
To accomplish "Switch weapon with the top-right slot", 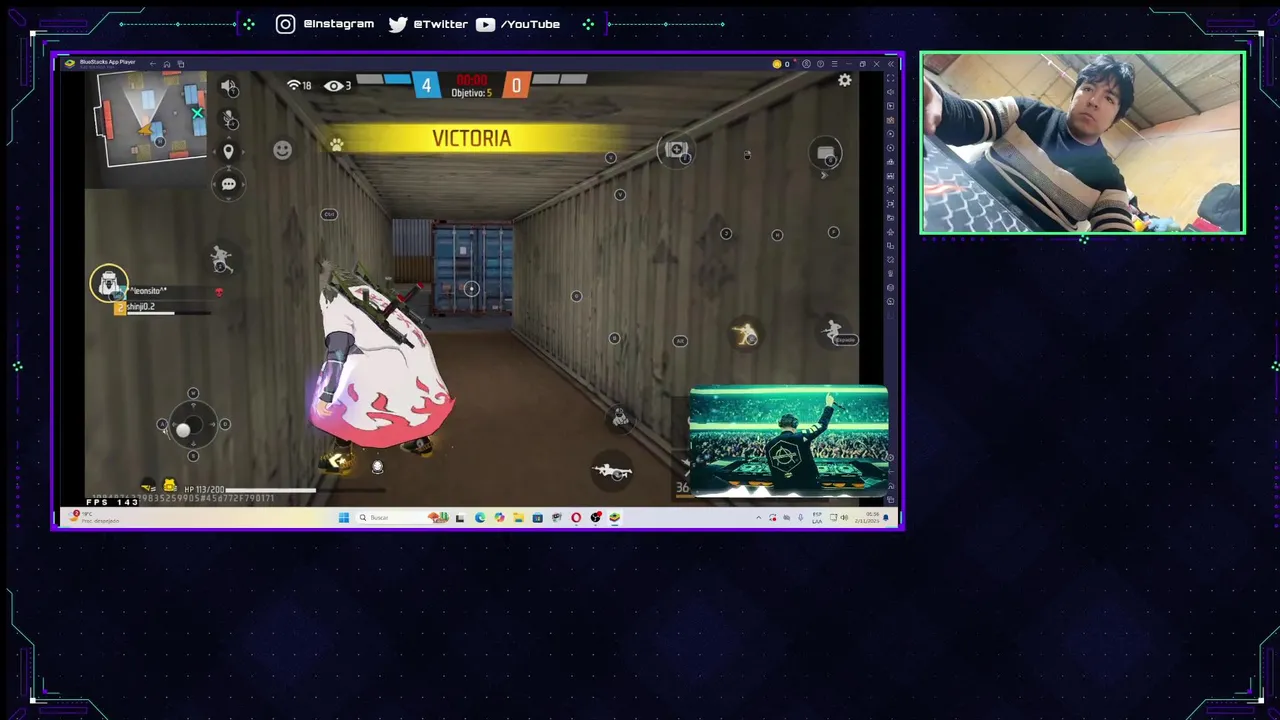I will [x=826, y=154].
